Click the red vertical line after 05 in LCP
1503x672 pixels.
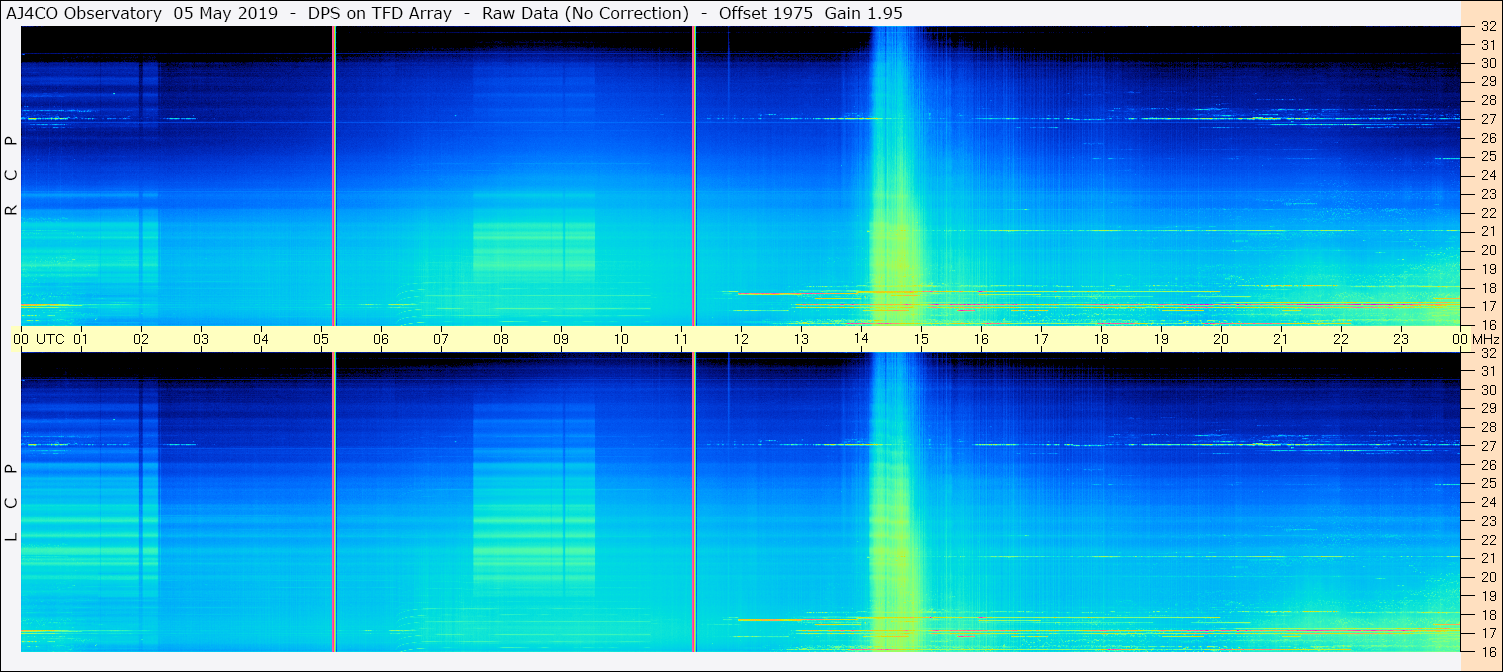(333, 502)
